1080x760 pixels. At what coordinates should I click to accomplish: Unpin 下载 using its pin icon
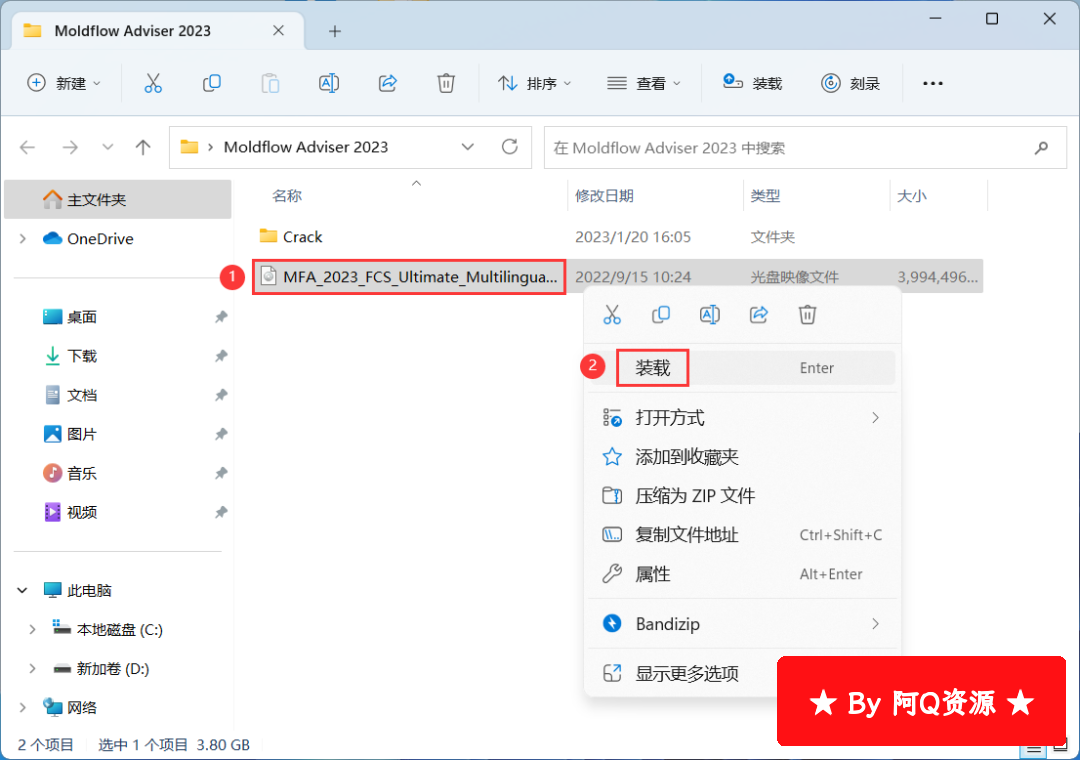pos(220,356)
